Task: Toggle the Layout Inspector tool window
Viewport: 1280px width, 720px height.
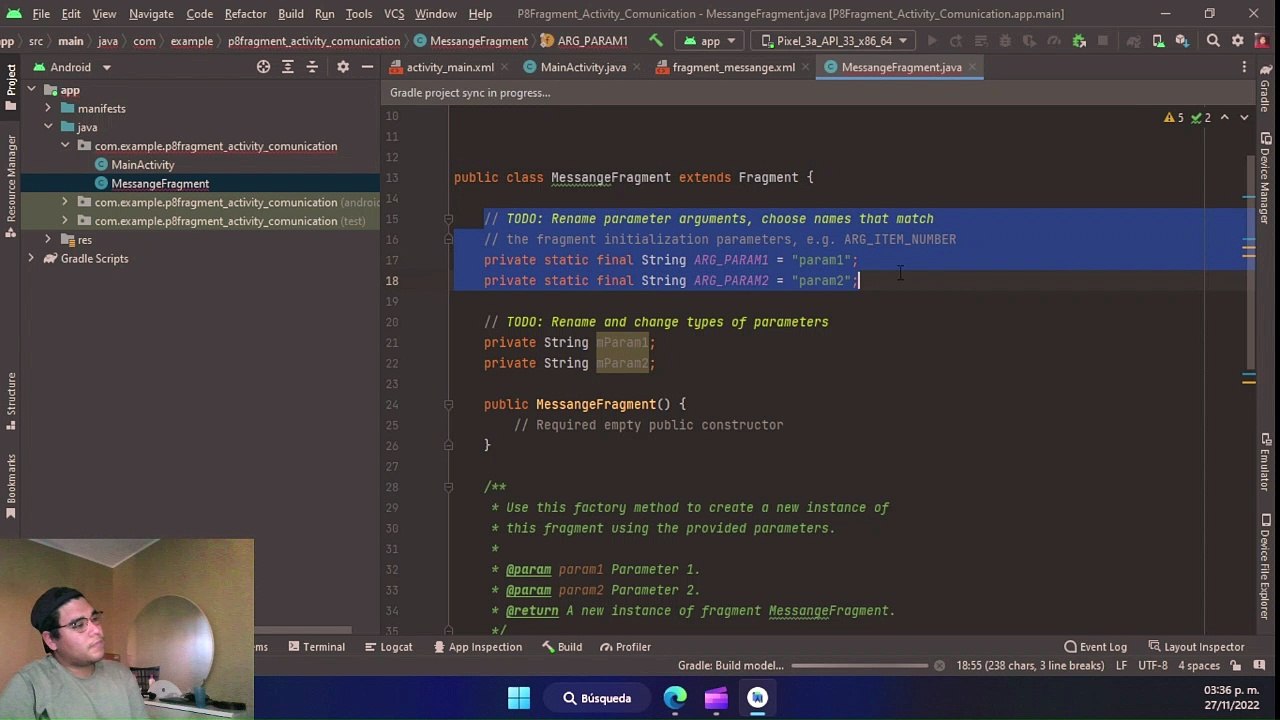Action: (x=1196, y=647)
